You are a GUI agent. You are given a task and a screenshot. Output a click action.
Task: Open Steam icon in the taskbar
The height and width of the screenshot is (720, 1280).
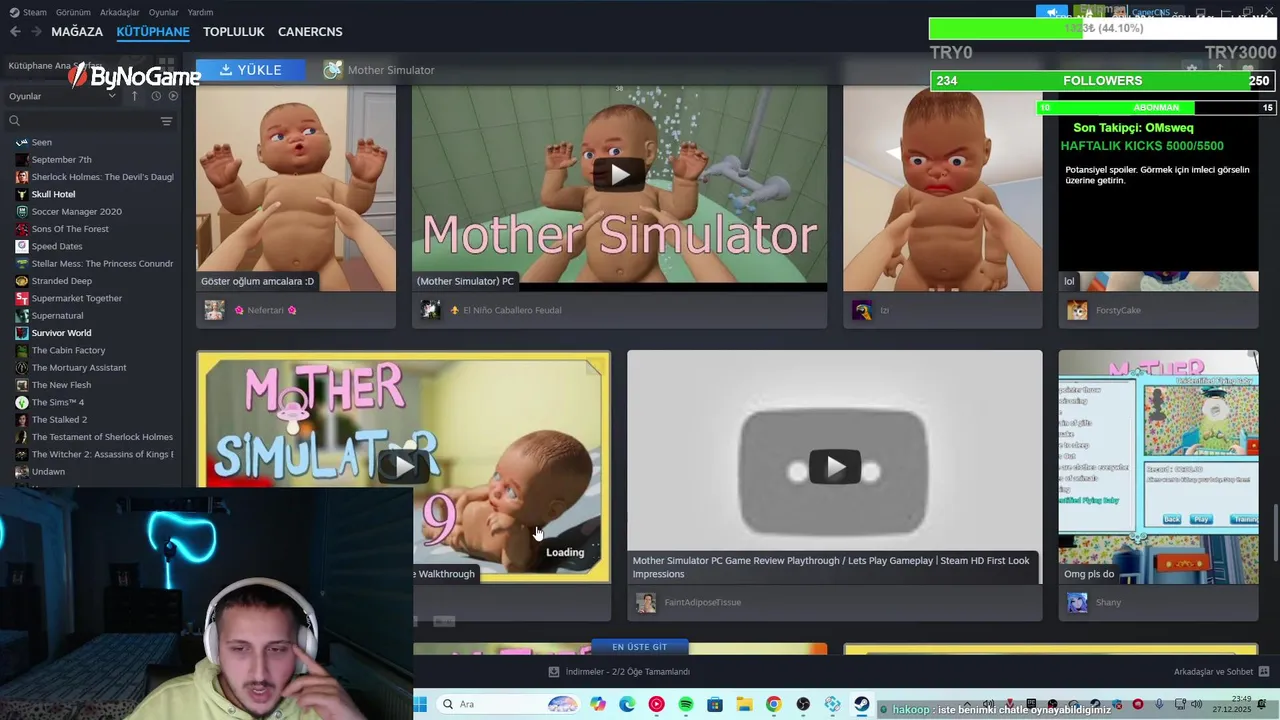(862, 704)
